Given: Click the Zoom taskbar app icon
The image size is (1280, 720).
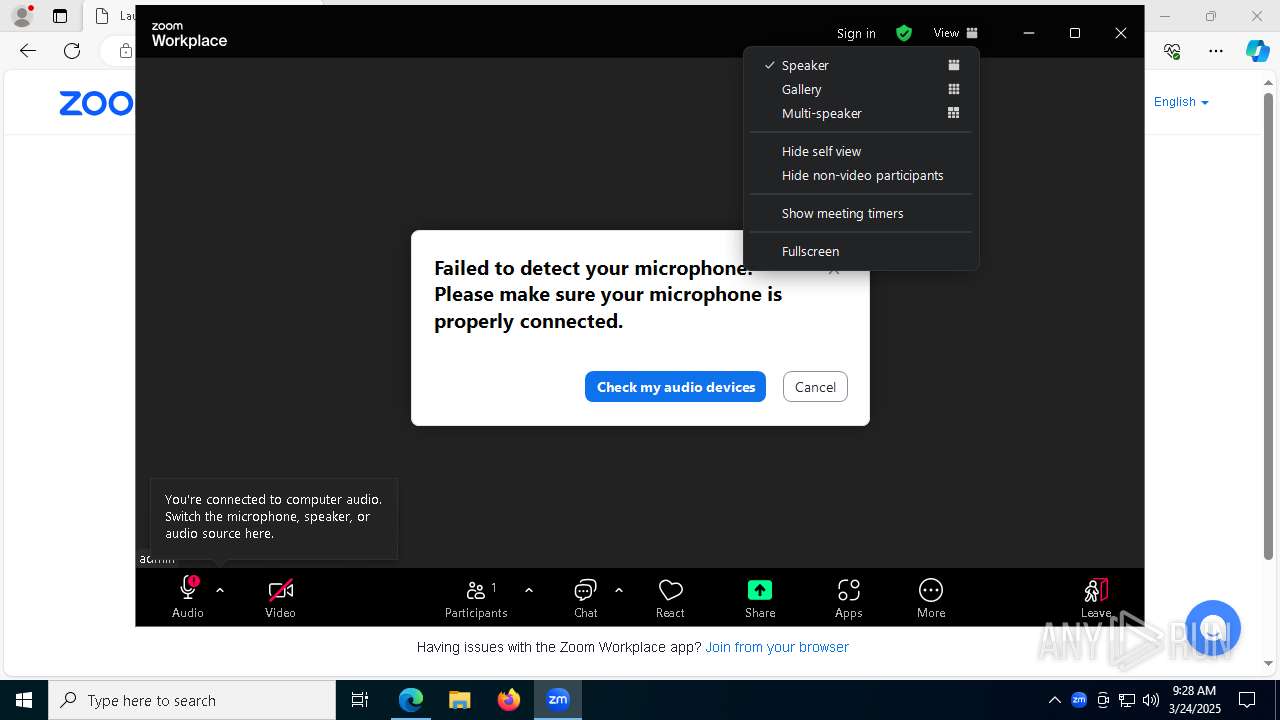Looking at the screenshot, I should point(558,700).
